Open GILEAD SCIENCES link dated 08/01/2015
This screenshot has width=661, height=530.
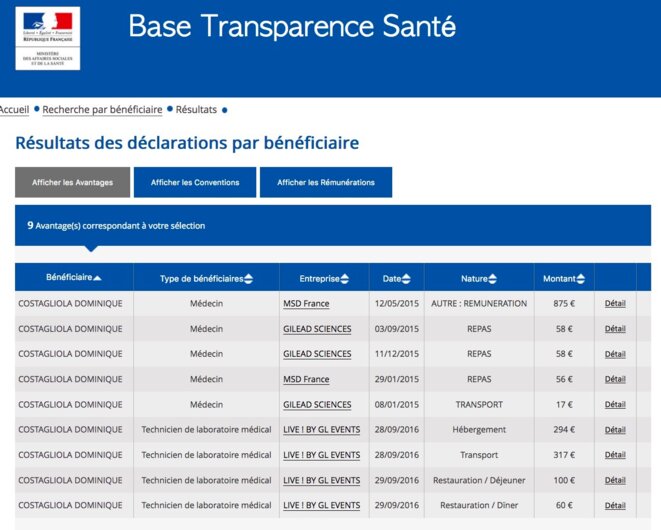tap(317, 404)
